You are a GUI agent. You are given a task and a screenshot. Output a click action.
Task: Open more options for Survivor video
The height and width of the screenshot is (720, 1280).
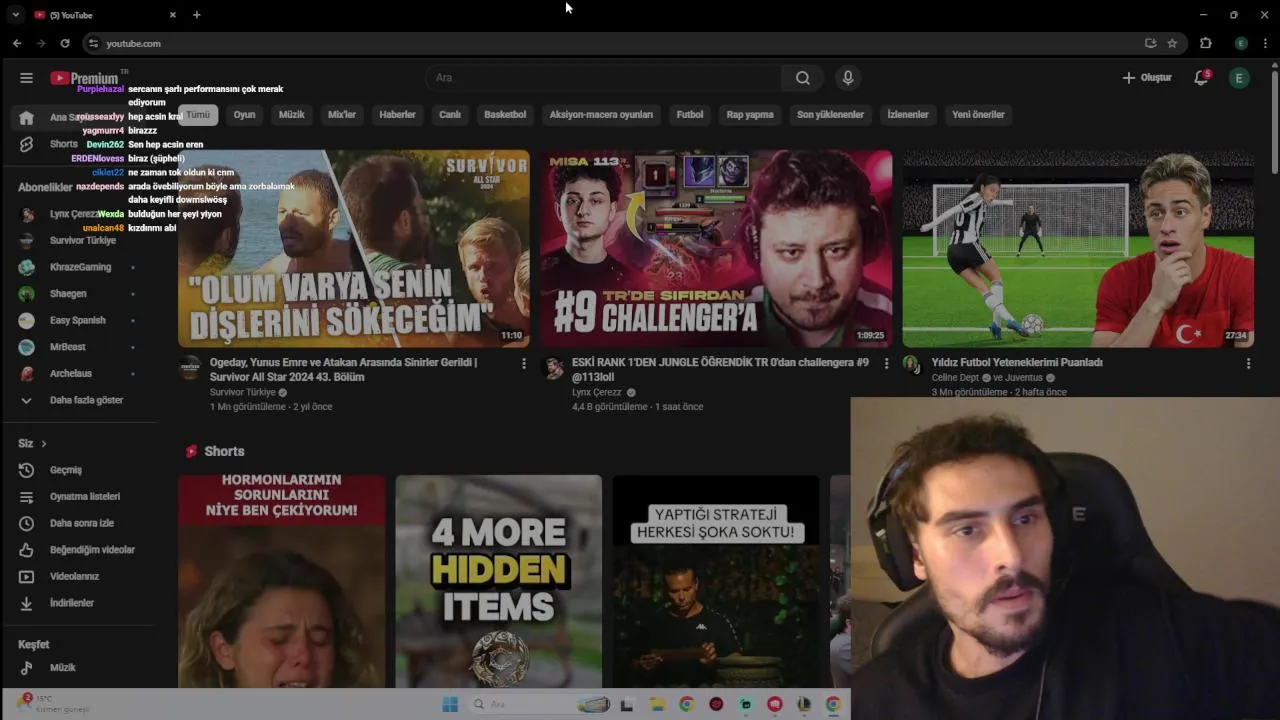point(523,364)
